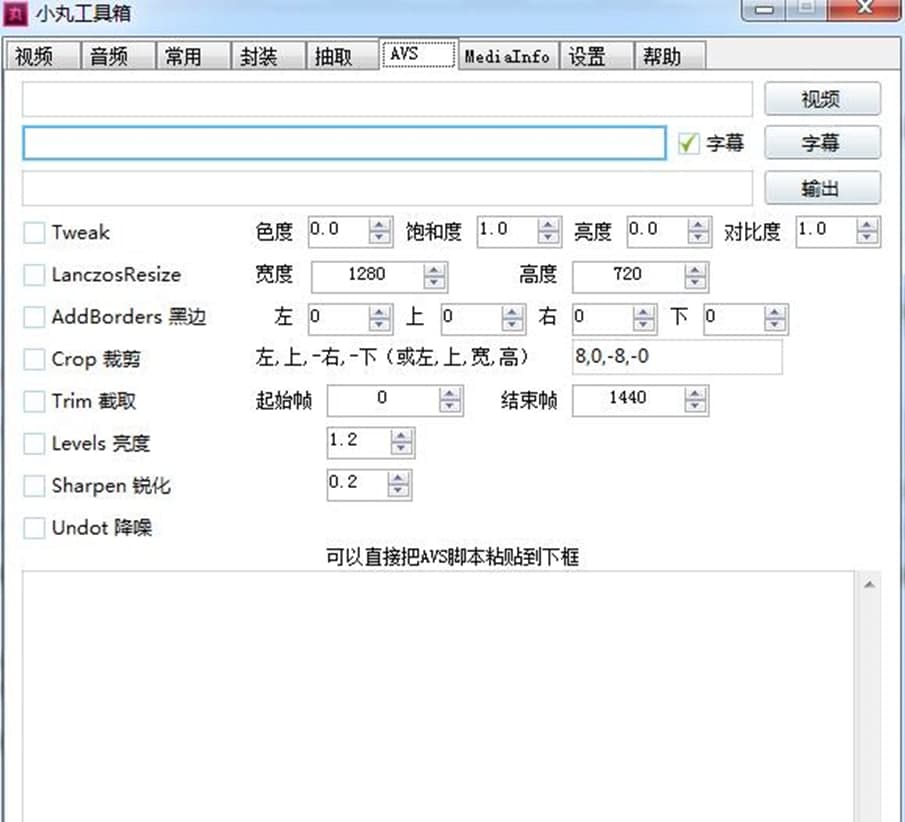Enable Undot 降噪
The image size is (905, 822).
tap(33, 528)
